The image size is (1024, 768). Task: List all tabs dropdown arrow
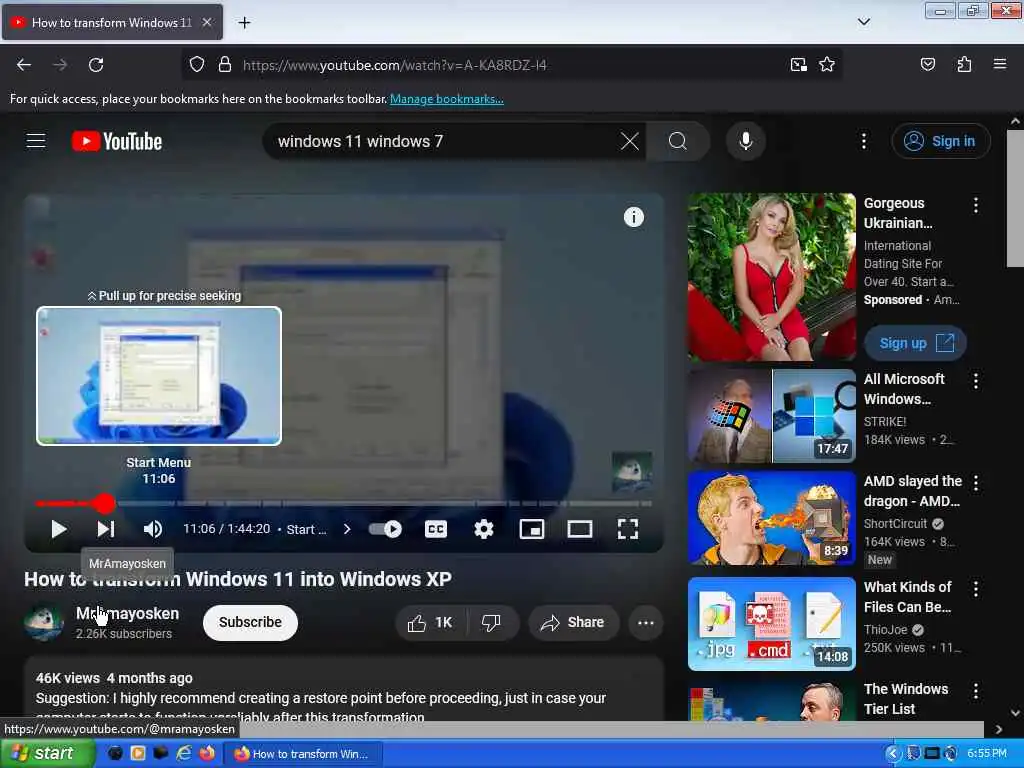[x=863, y=22]
